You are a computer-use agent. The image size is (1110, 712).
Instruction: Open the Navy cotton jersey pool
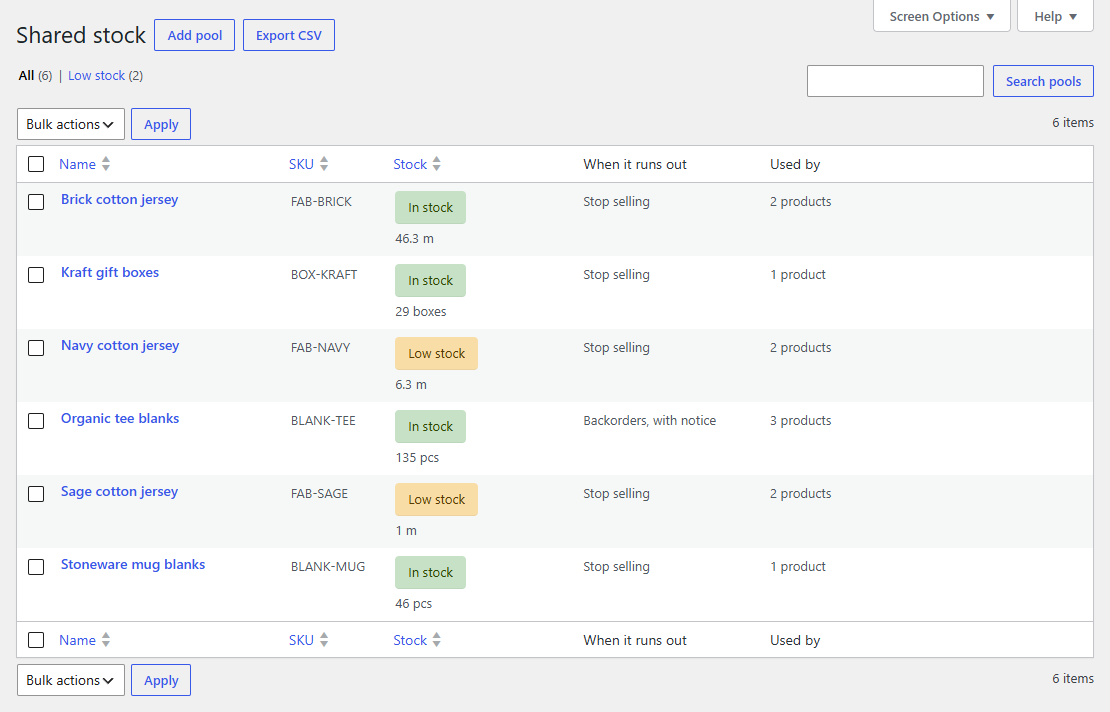[120, 345]
